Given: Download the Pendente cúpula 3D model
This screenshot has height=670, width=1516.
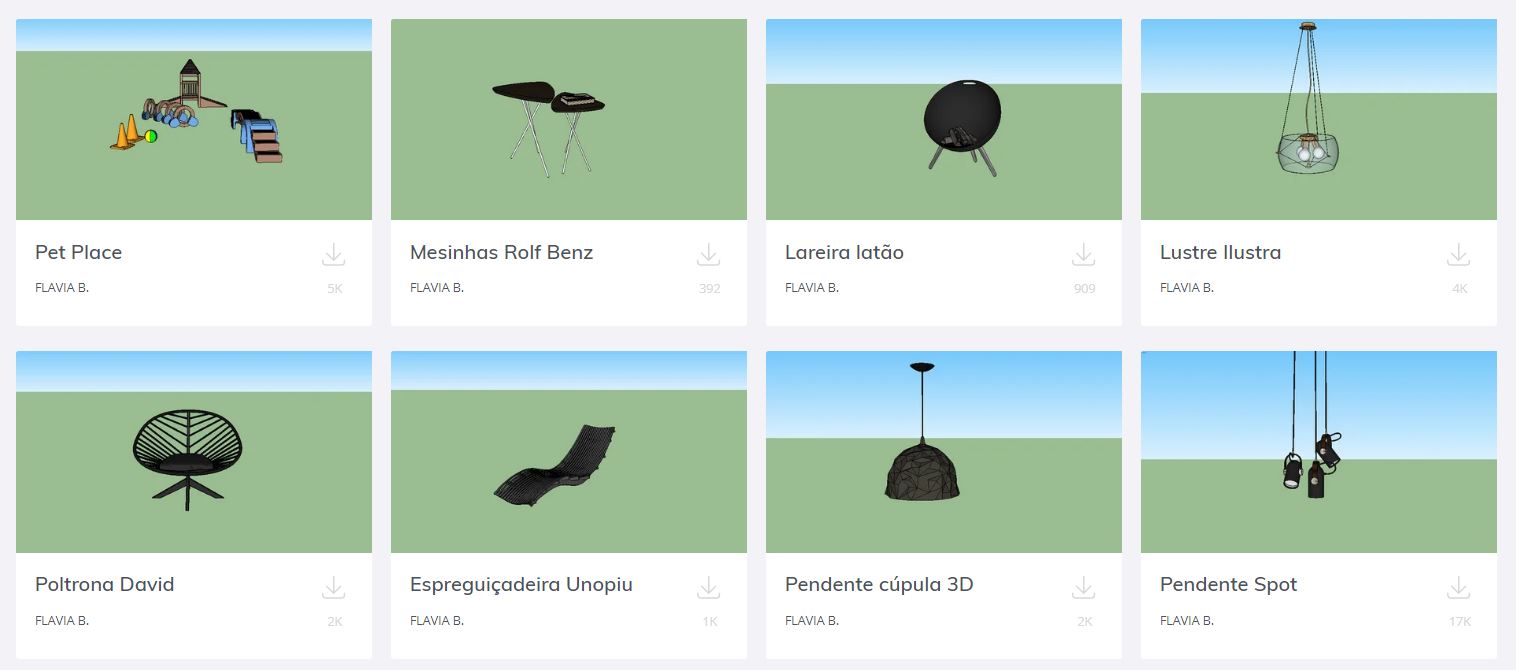Looking at the screenshot, I should (x=1084, y=587).
